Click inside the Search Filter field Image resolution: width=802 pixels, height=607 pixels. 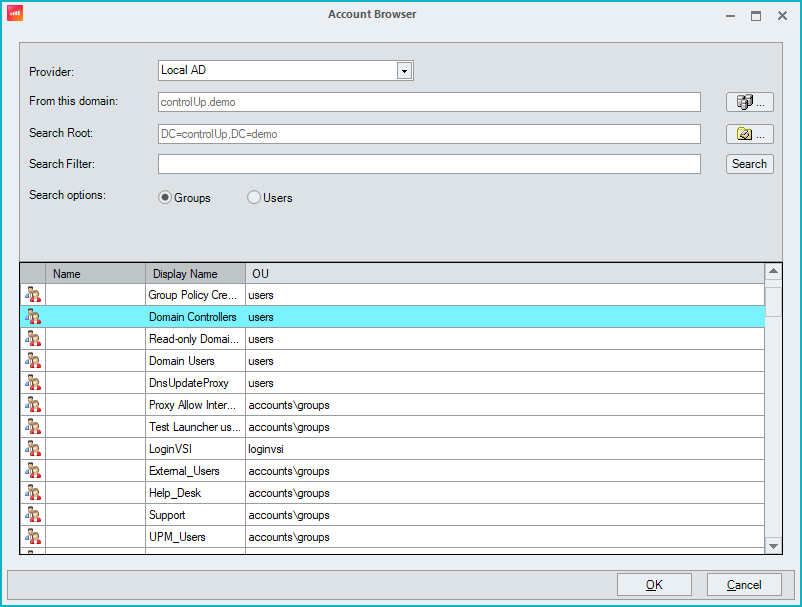tap(428, 164)
